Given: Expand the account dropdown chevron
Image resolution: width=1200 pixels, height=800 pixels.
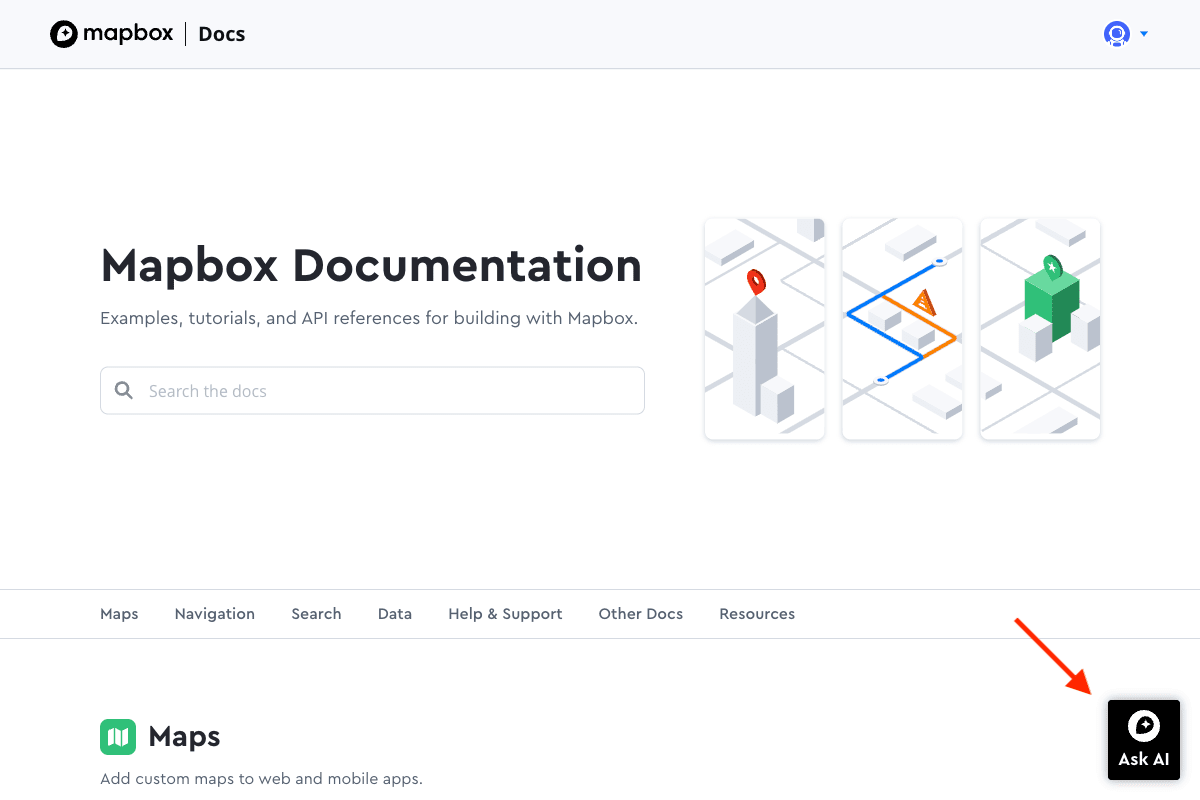Looking at the screenshot, I should pyautogui.click(x=1143, y=34).
